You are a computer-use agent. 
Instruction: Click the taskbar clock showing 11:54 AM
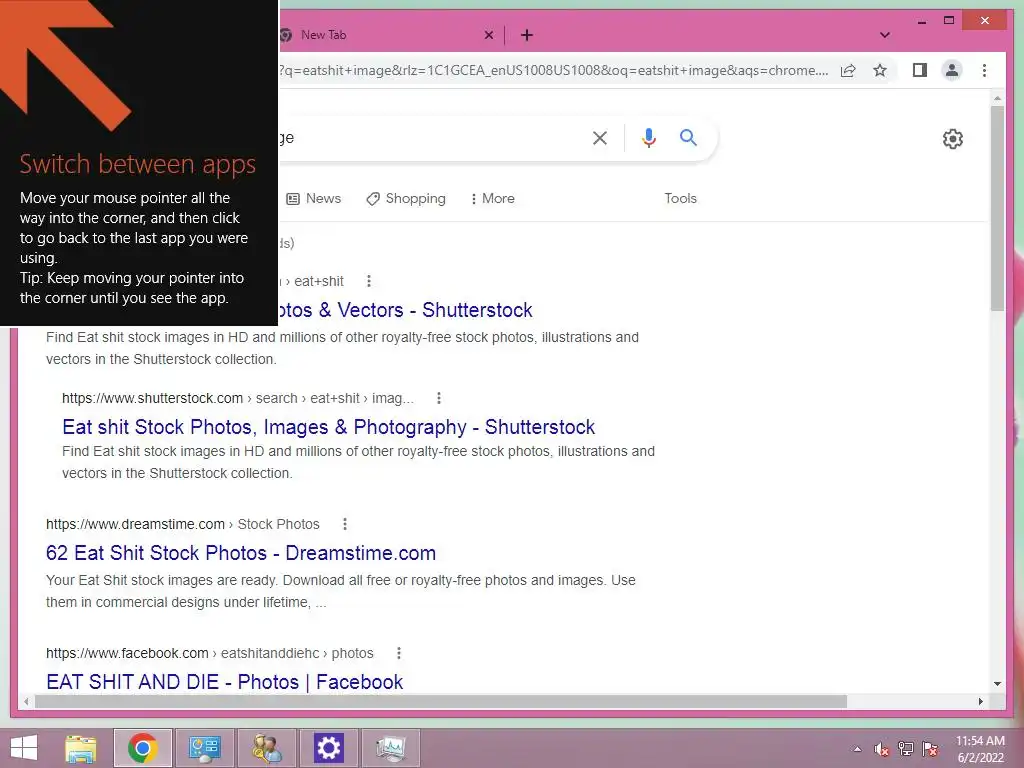[x=980, y=749]
